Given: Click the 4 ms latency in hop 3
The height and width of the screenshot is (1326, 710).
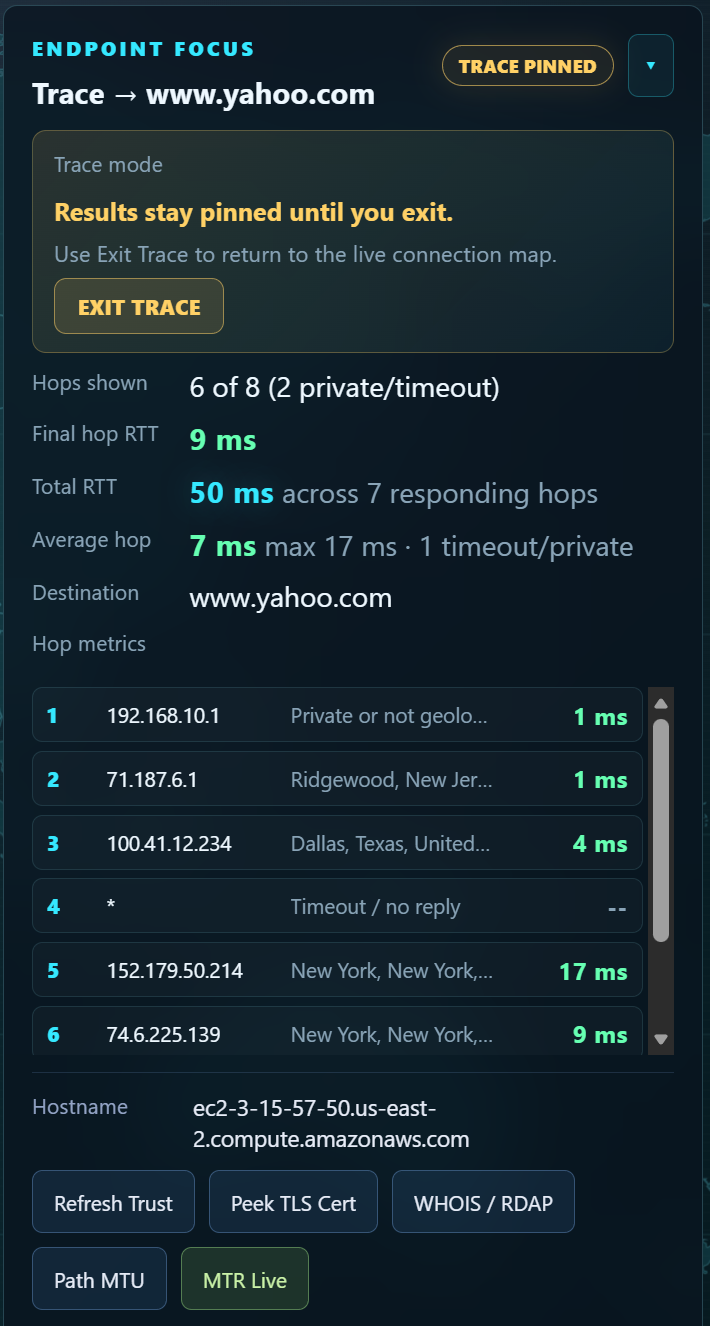Looking at the screenshot, I should (600, 843).
